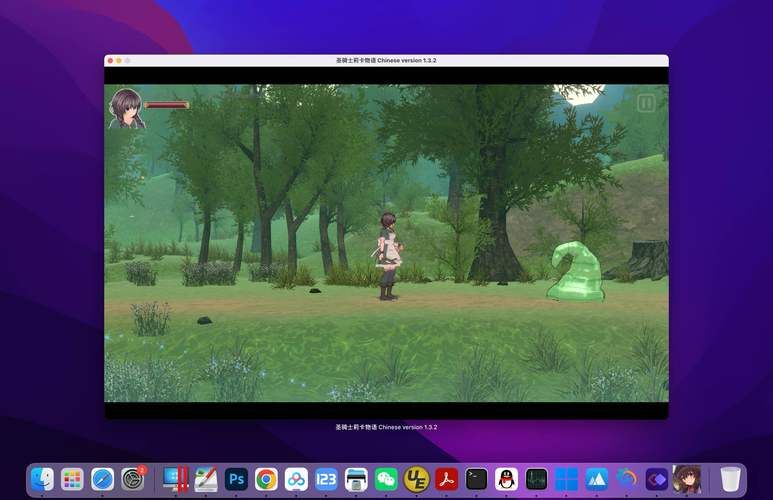The width and height of the screenshot is (773, 500).
Task: Click the red health bar
Action: [x=166, y=104]
